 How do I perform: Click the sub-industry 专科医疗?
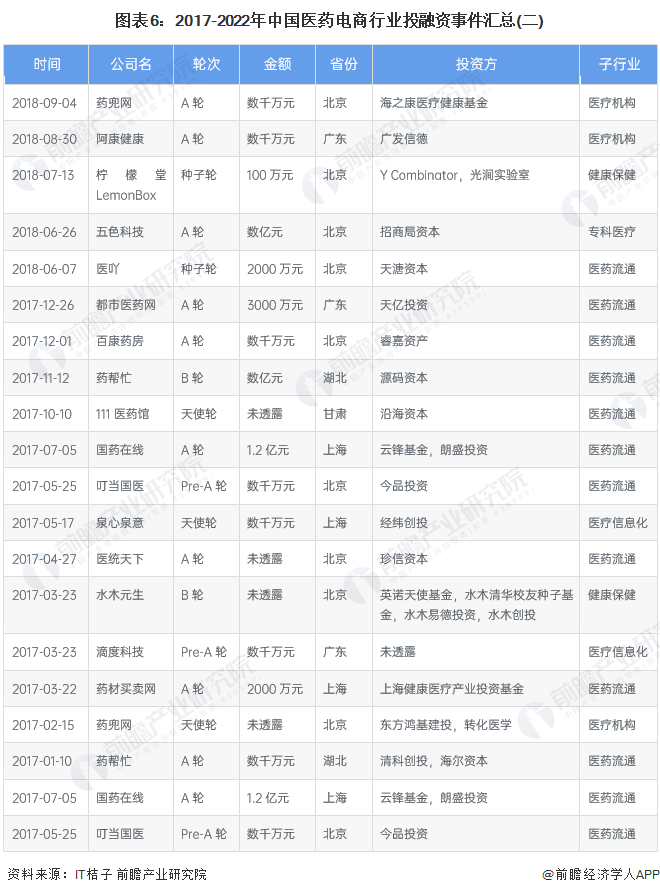click(612, 232)
